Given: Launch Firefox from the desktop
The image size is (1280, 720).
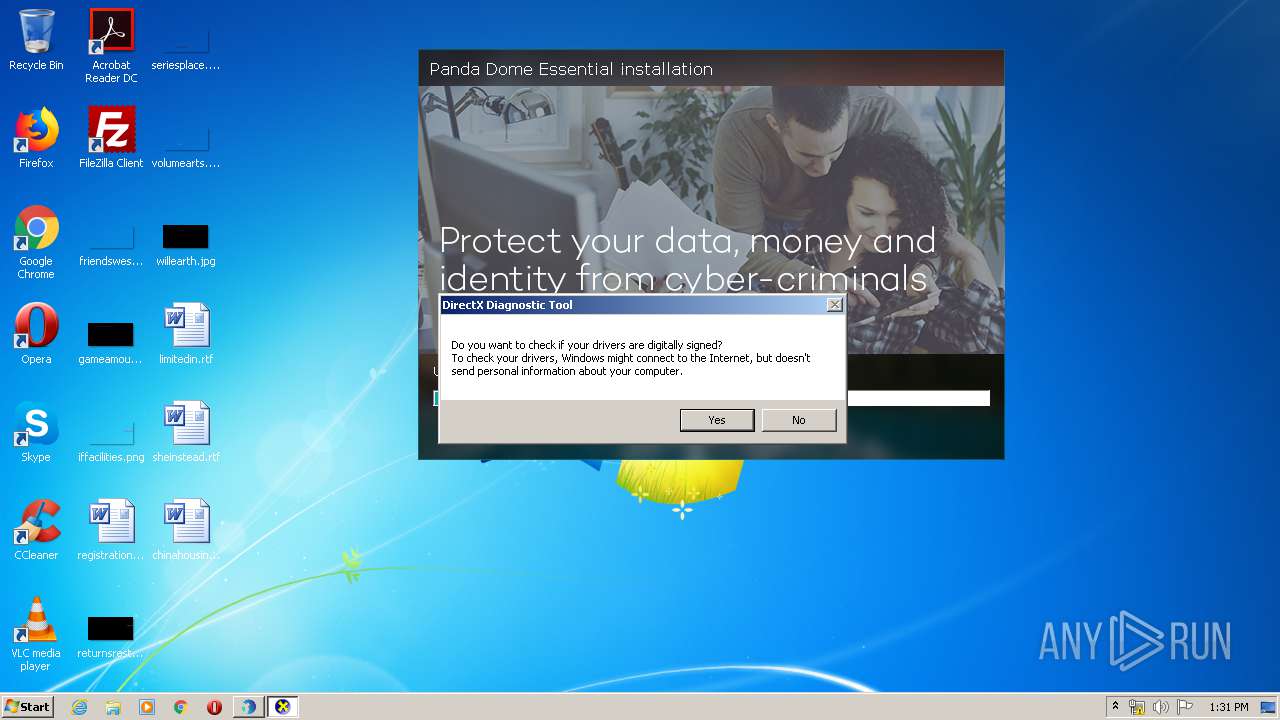Looking at the screenshot, I should 36,138.
